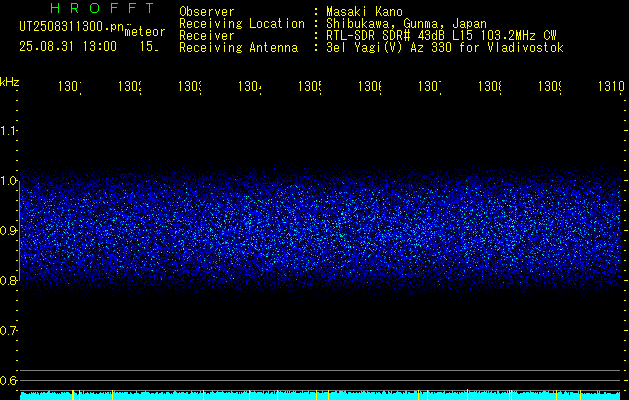Click the 0.7 frequency axis label
This screenshot has height=400, width=629.
click(x=9, y=331)
